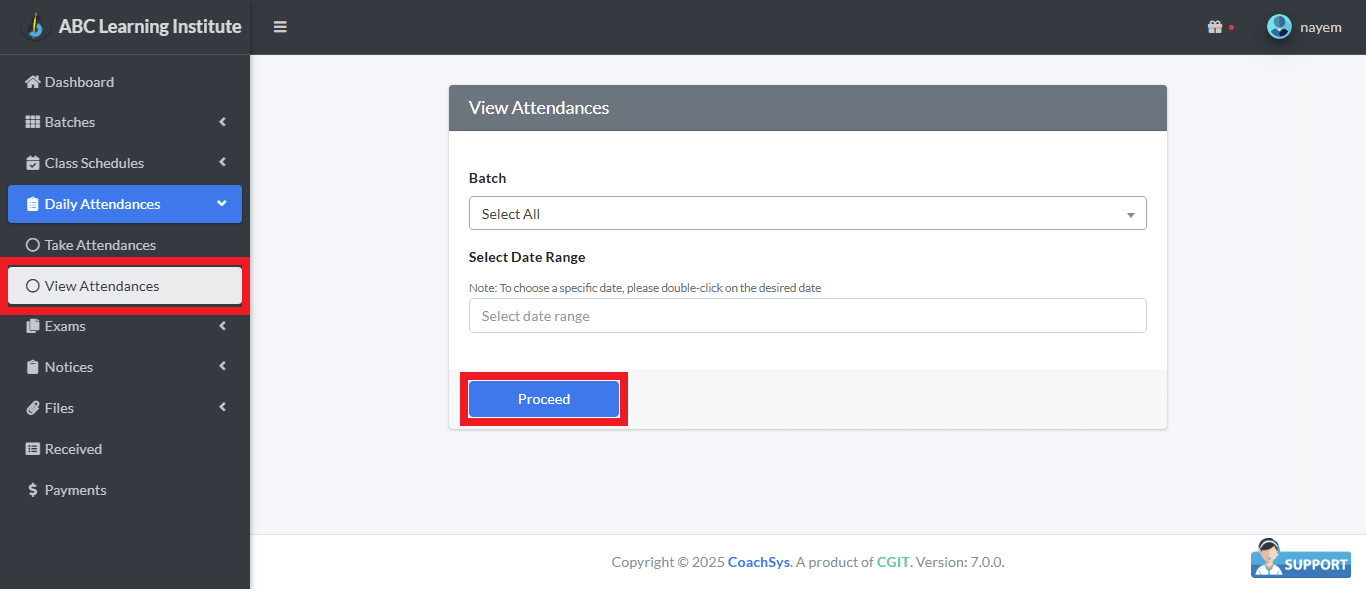Click the Received list icon
This screenshot has height=589, width=1366.
point(33,449)
